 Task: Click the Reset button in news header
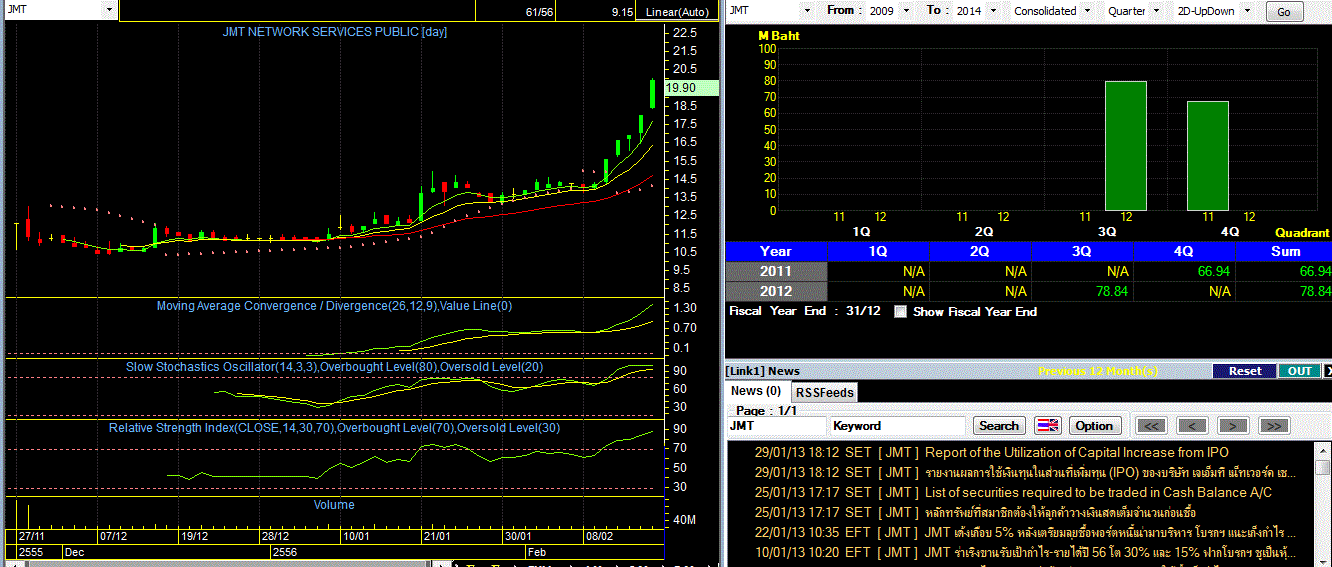1245,371
